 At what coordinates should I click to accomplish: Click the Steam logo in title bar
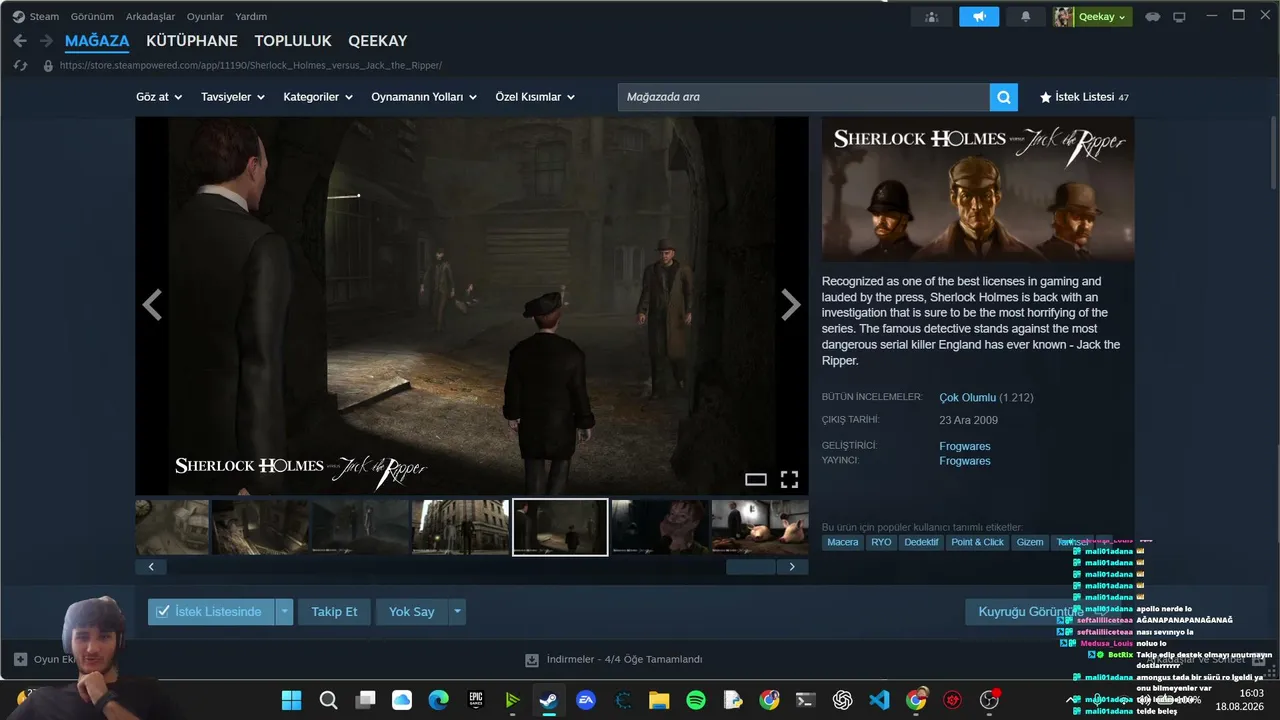tap(18, 16)
